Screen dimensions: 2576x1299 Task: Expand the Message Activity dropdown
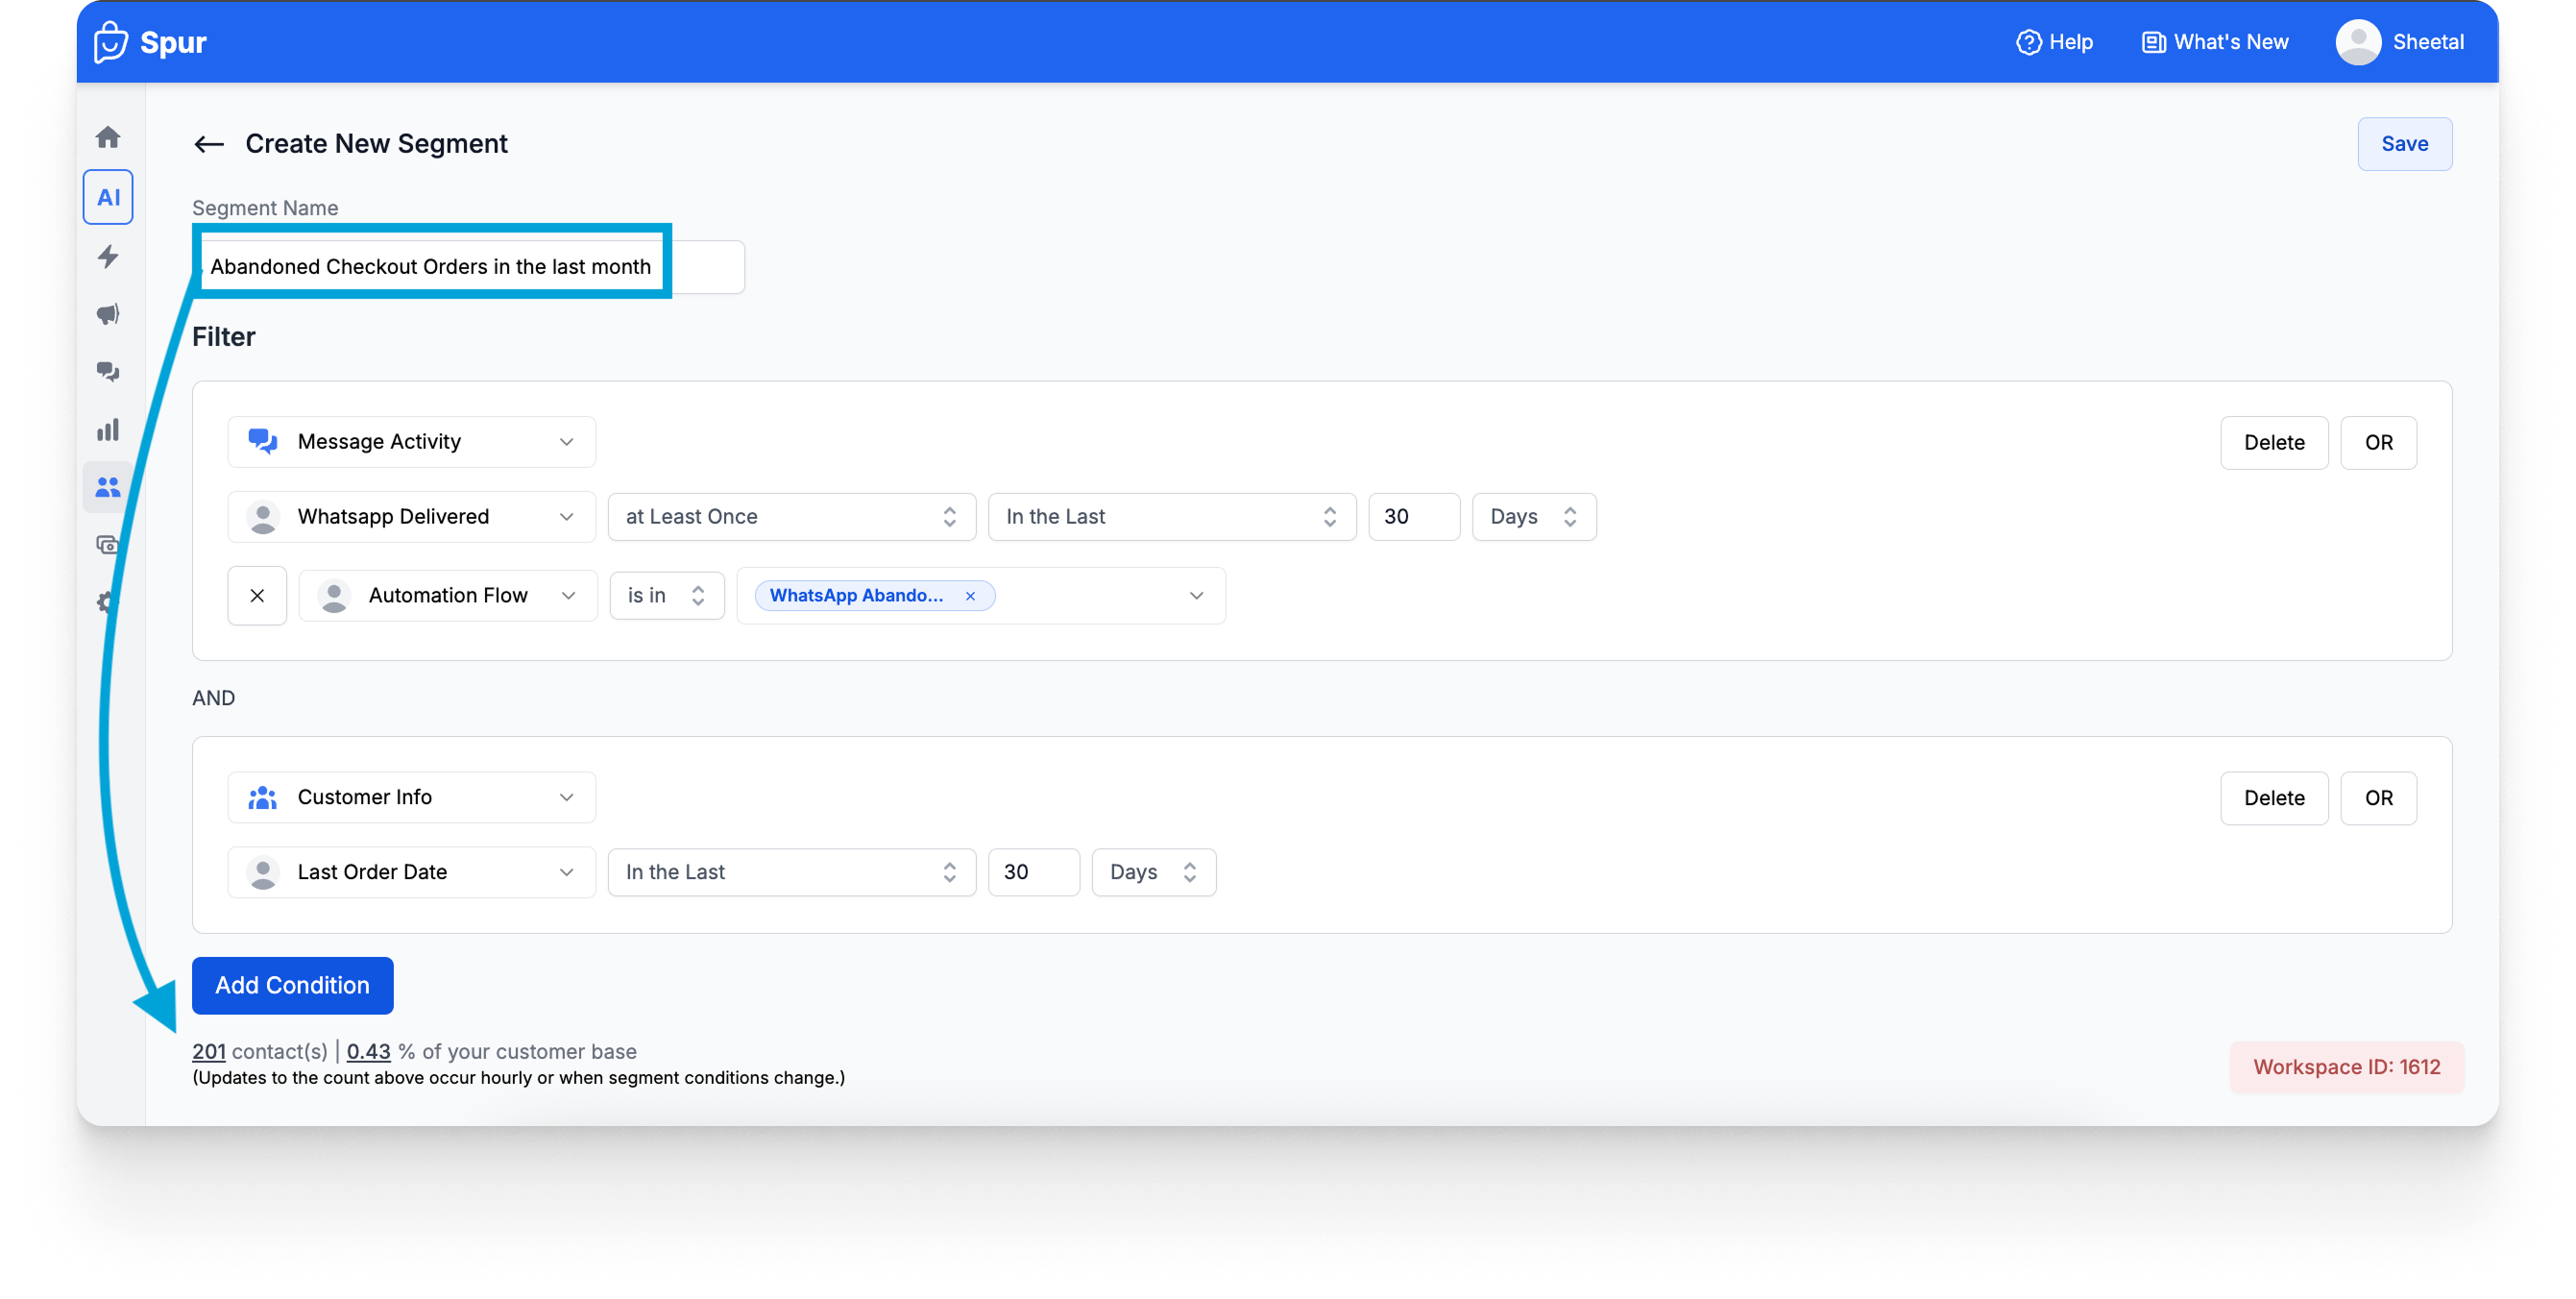pos(411,442)
